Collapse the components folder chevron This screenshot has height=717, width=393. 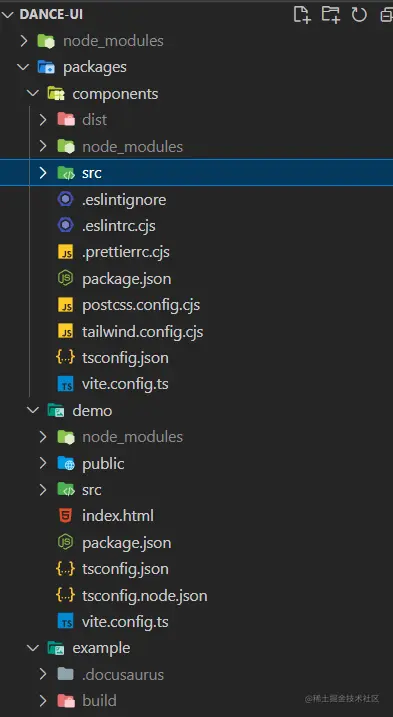tap(33, 94)
